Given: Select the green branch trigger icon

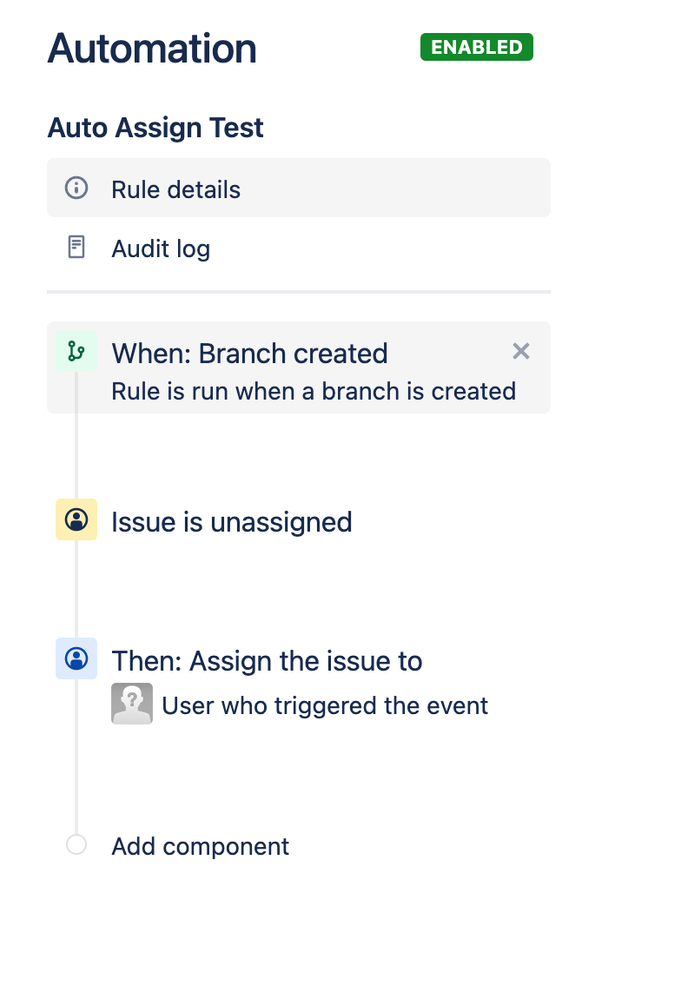Looking at the screenshot, I should click(76, 351).
